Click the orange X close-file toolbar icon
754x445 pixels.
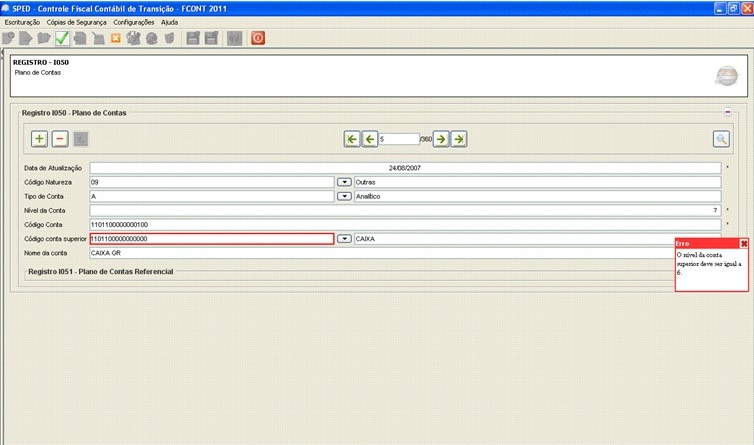click(116, 39)
